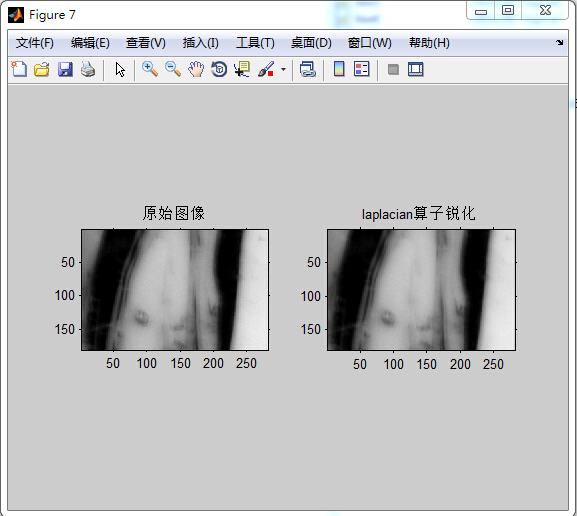Screen dimensions: 577x516
Task: Select the Brush data tool
Action: point(266,69)
